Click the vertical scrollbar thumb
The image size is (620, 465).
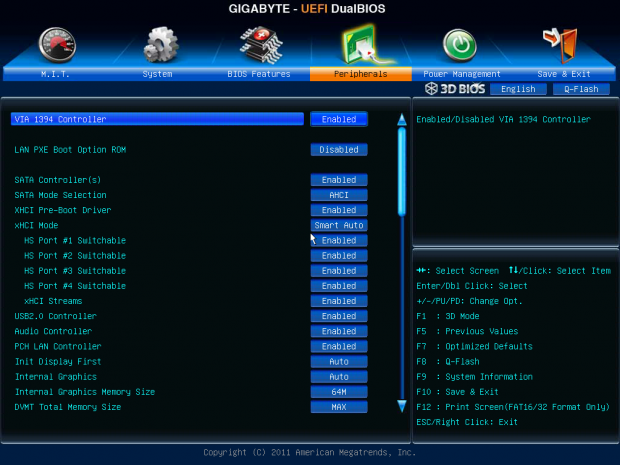coord(402,172)
